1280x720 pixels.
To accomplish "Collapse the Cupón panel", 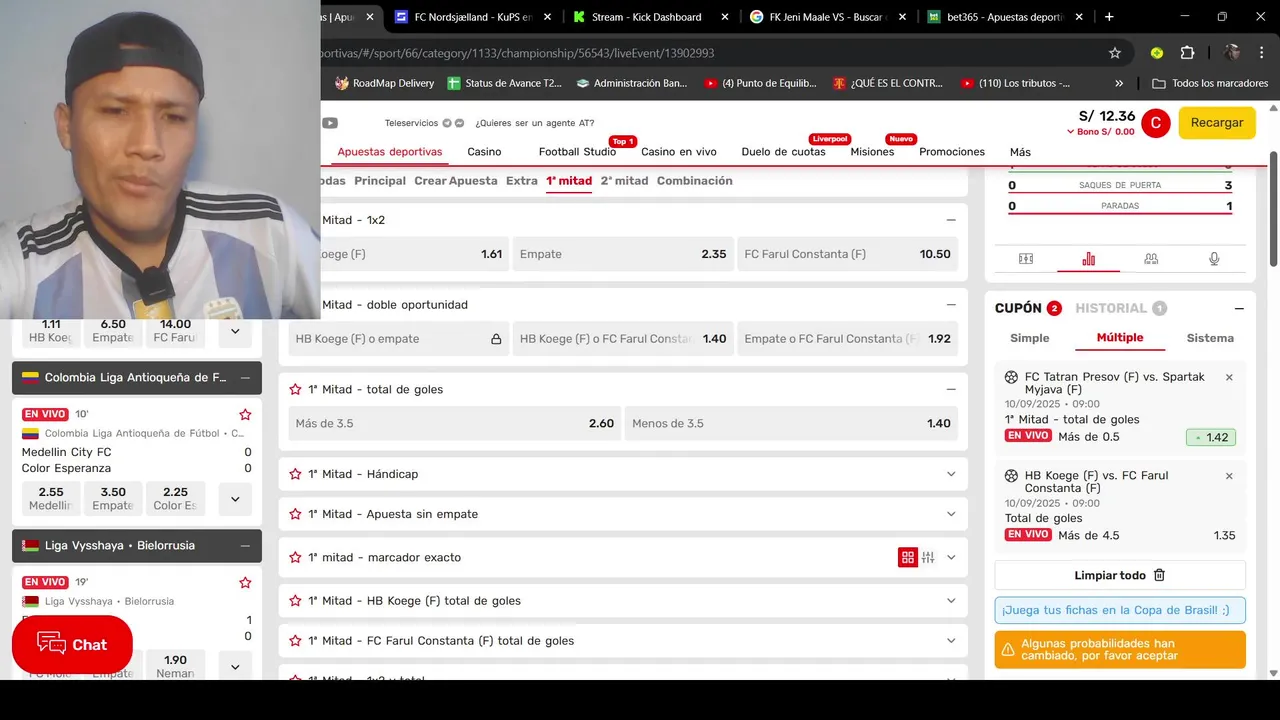I will [x=1239, y=309].
